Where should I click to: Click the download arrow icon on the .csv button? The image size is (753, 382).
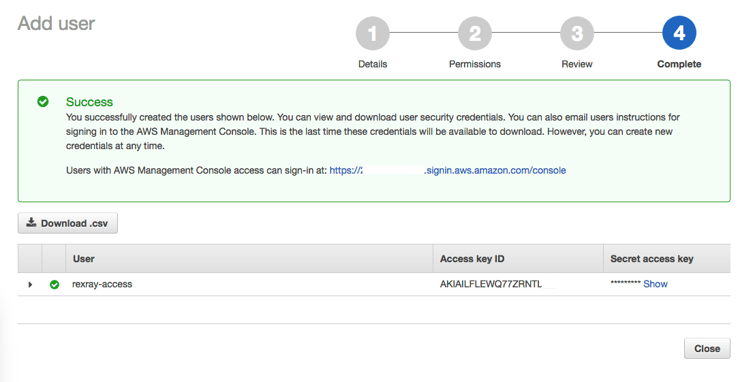(31, 222)
